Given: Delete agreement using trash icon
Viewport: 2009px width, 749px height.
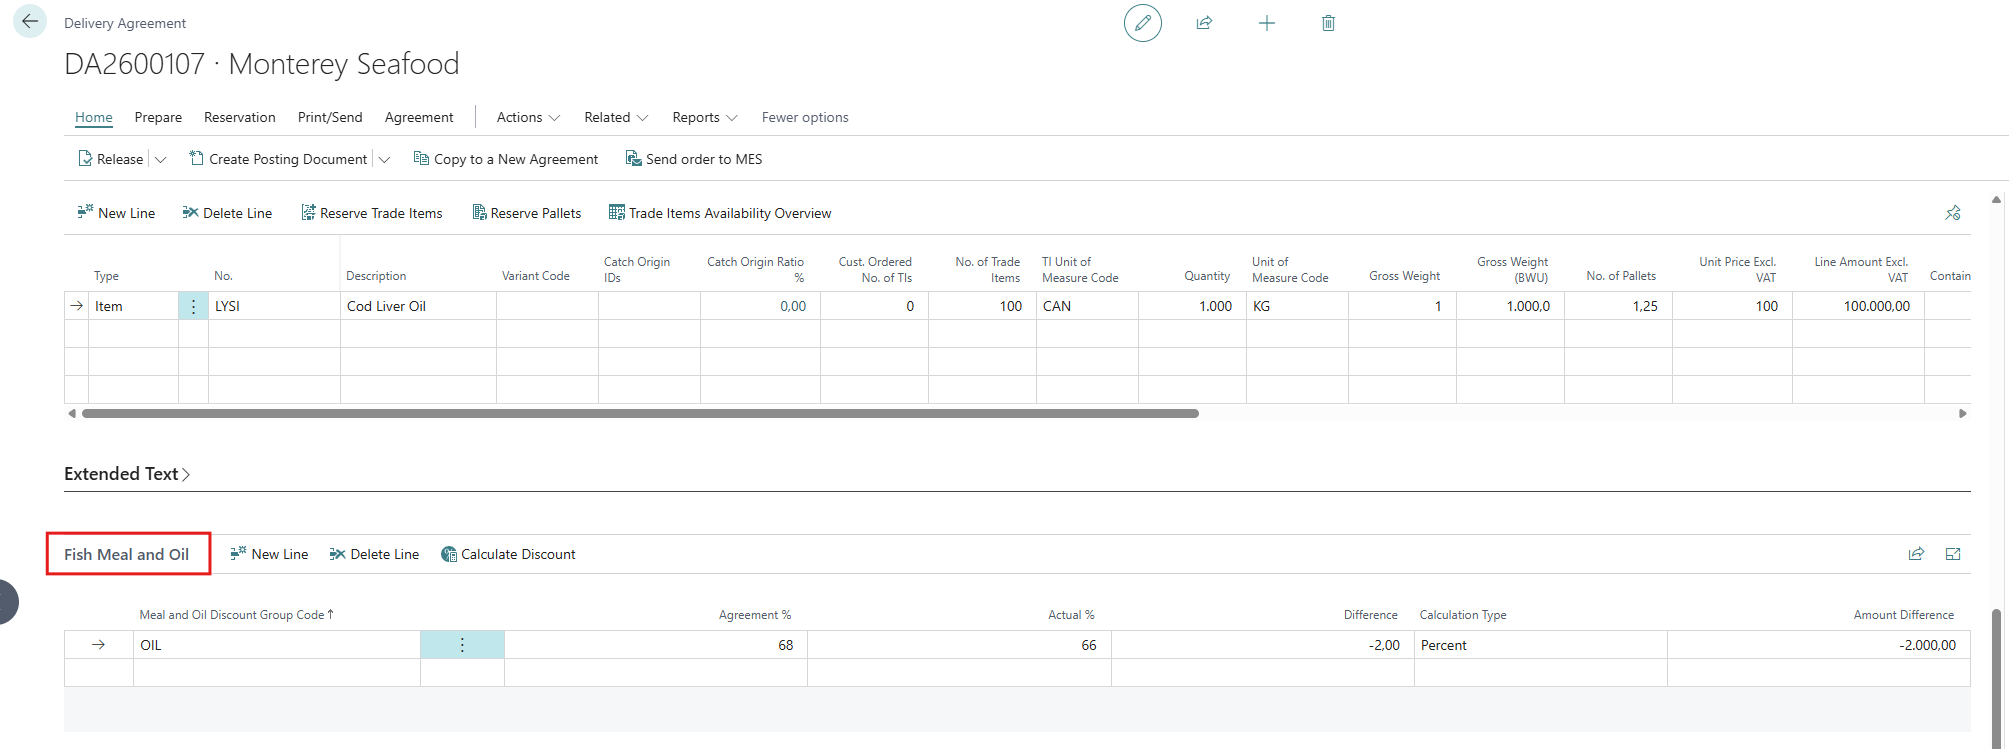Looking at the screenshot, I should [1328, 23].
